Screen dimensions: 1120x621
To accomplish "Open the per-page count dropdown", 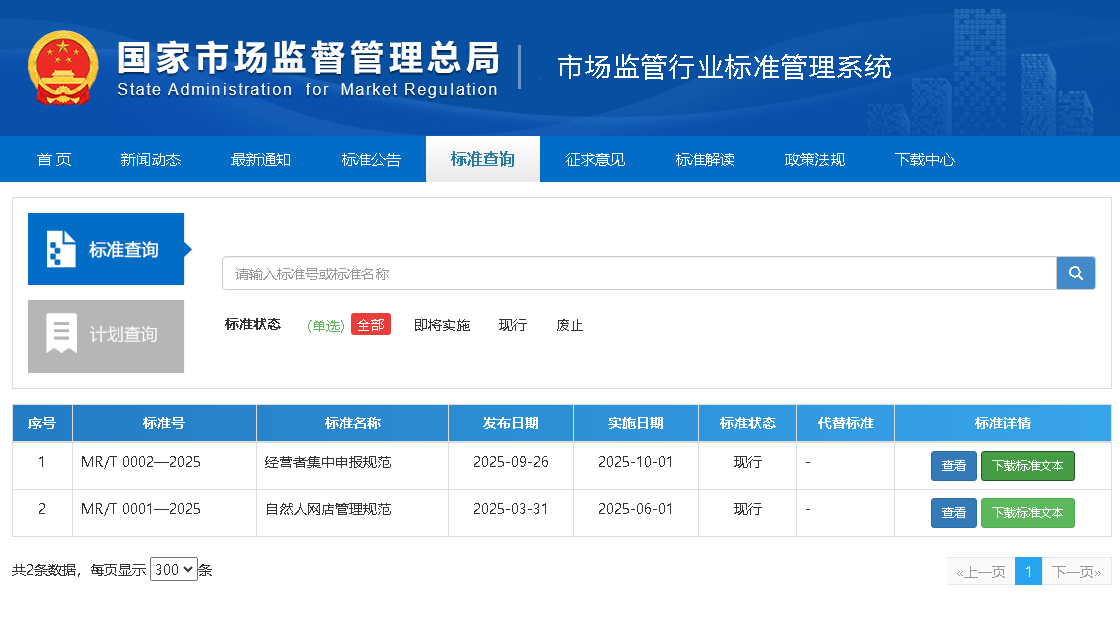I will tap(174, 570).
